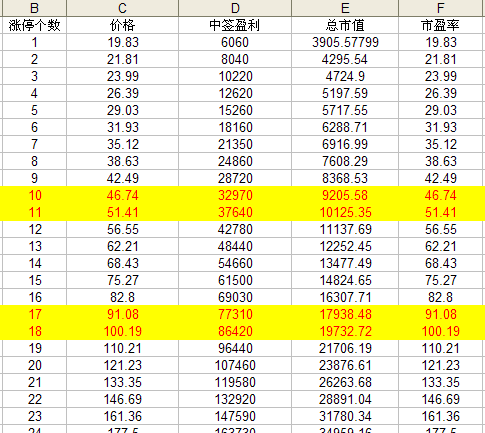Select cell 31780.34 in column E
The width and height of the screenshot is (485, 433).
(x=345, y=416)
